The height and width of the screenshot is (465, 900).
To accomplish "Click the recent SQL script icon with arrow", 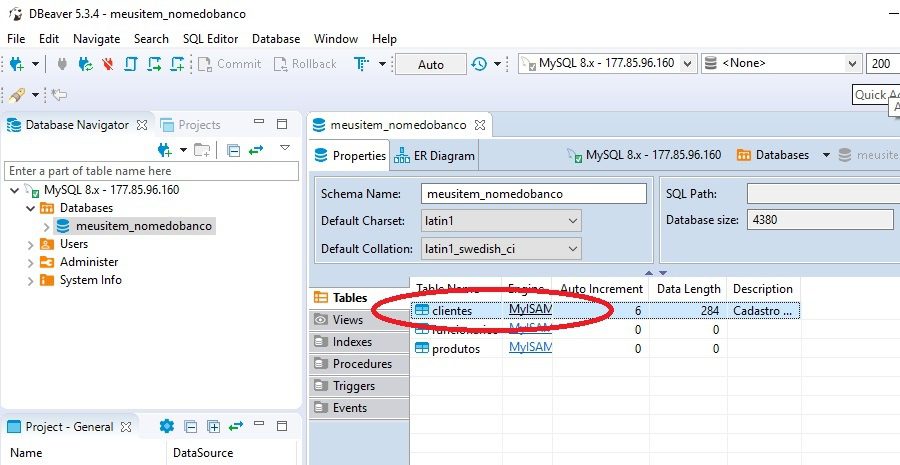I will tap(154, 64).
